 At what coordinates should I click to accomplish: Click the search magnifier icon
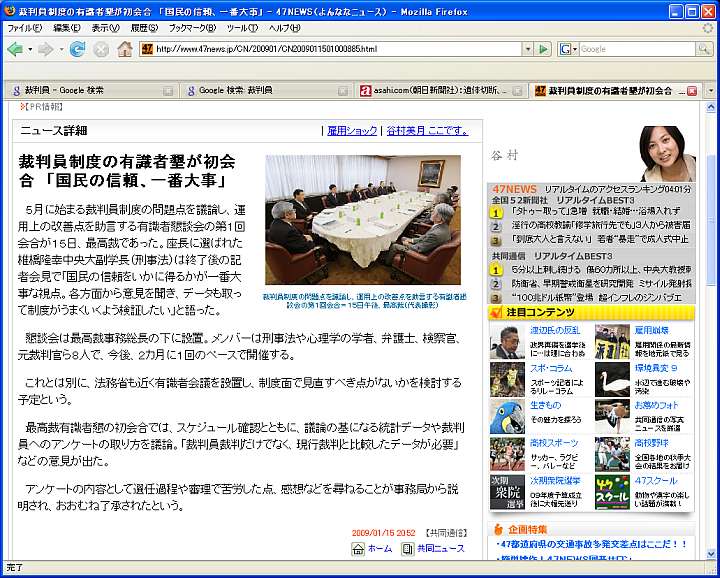pyautogui.click(x=704, y=49)
